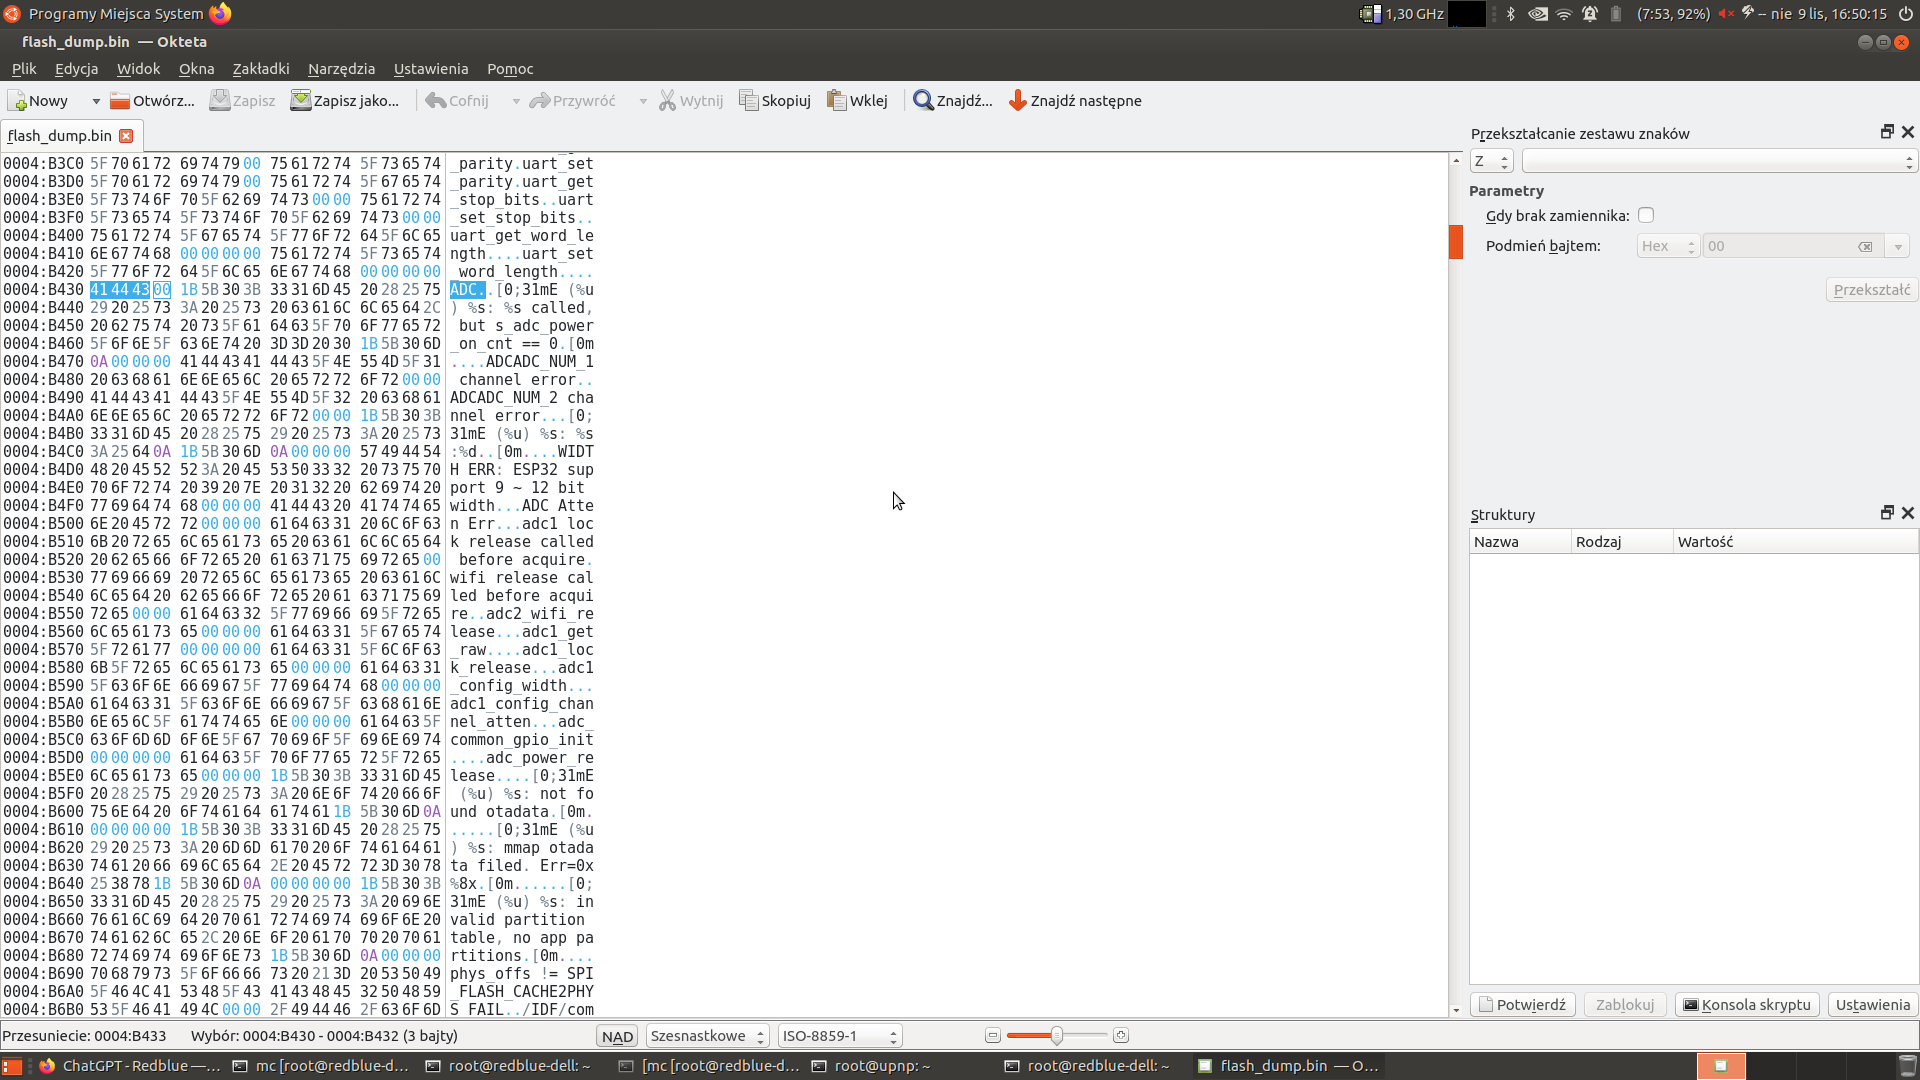Click Zapisz jako save-as icon
The width and height of the screenshot is (1920, 1080).
[300, 101]
